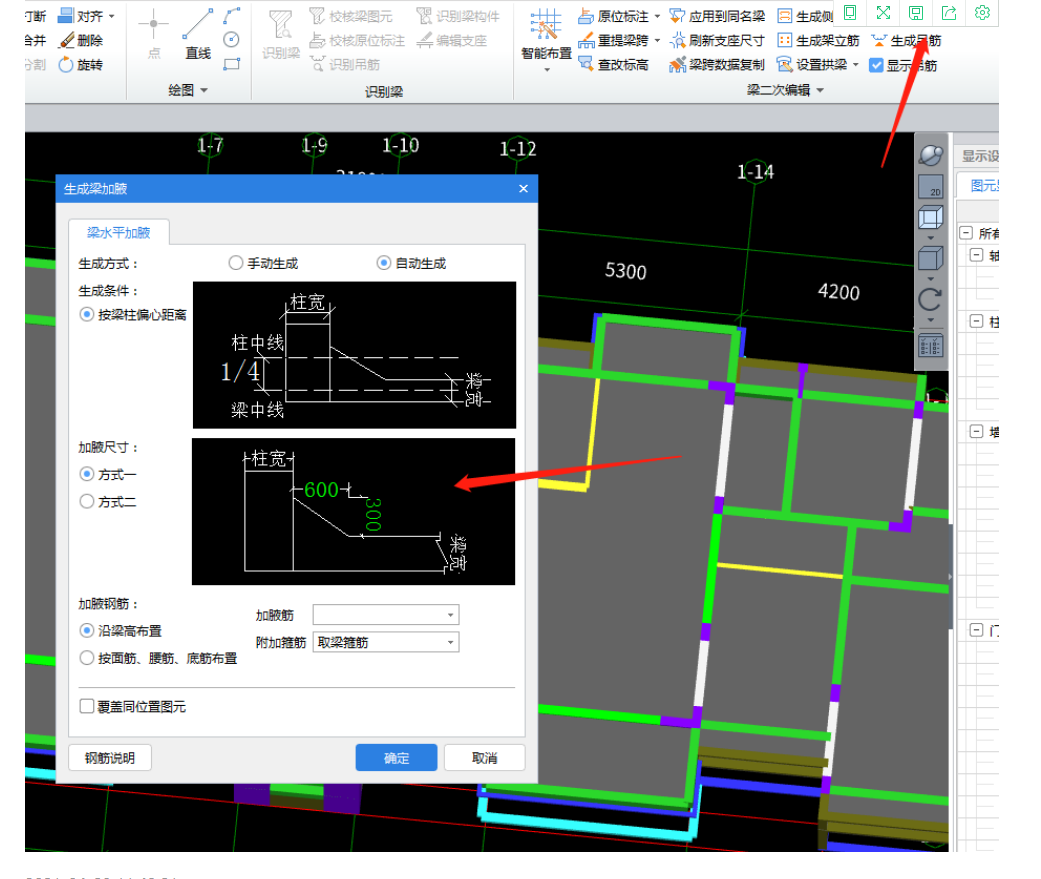Open the green settings gear icon
This screenshot has width=1041, height=879.
pyautogui.click(x=982, y=13)
